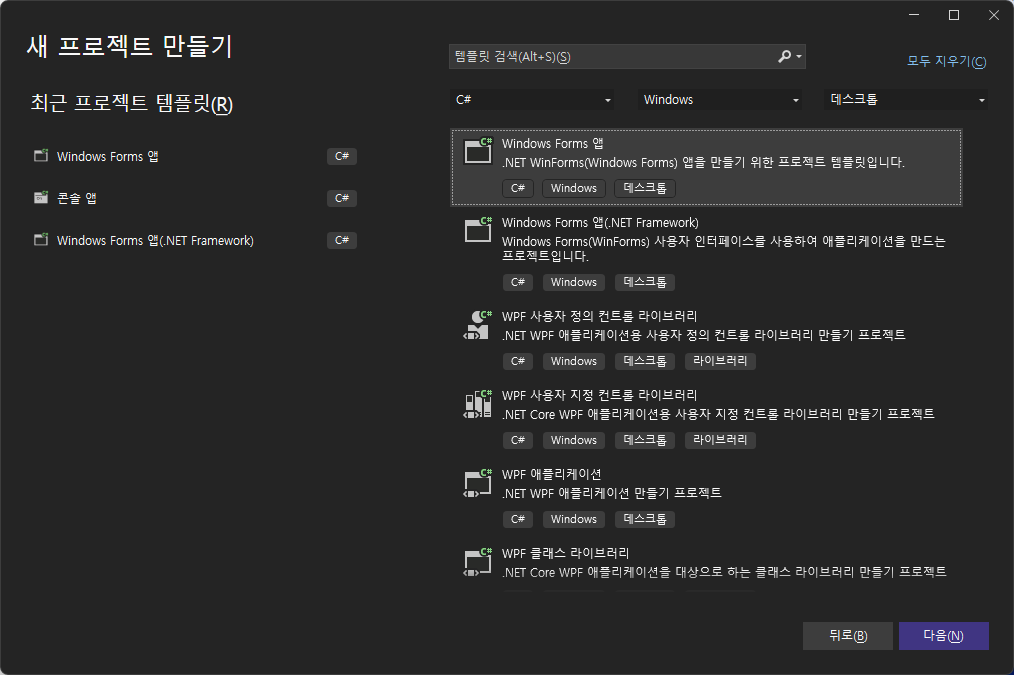Image resolution: width=1014 pixels, height=675 pixels.
Task: Click the Windows Forms 앱(.NET Framework) template icon
Action: (479, 230)
